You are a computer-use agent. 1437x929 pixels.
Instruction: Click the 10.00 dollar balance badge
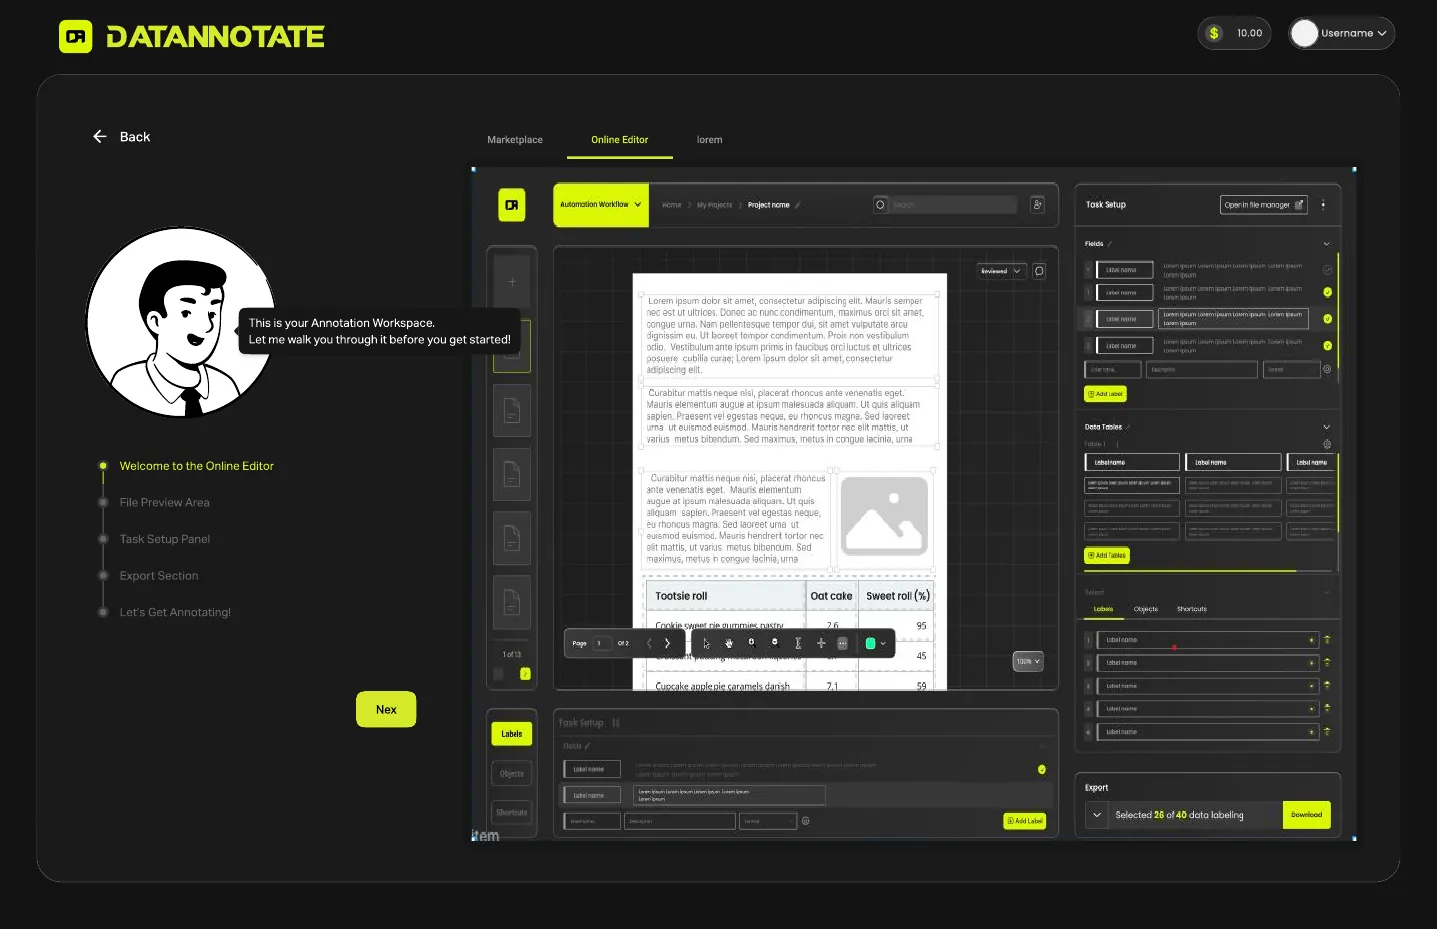click(1234, 33)
